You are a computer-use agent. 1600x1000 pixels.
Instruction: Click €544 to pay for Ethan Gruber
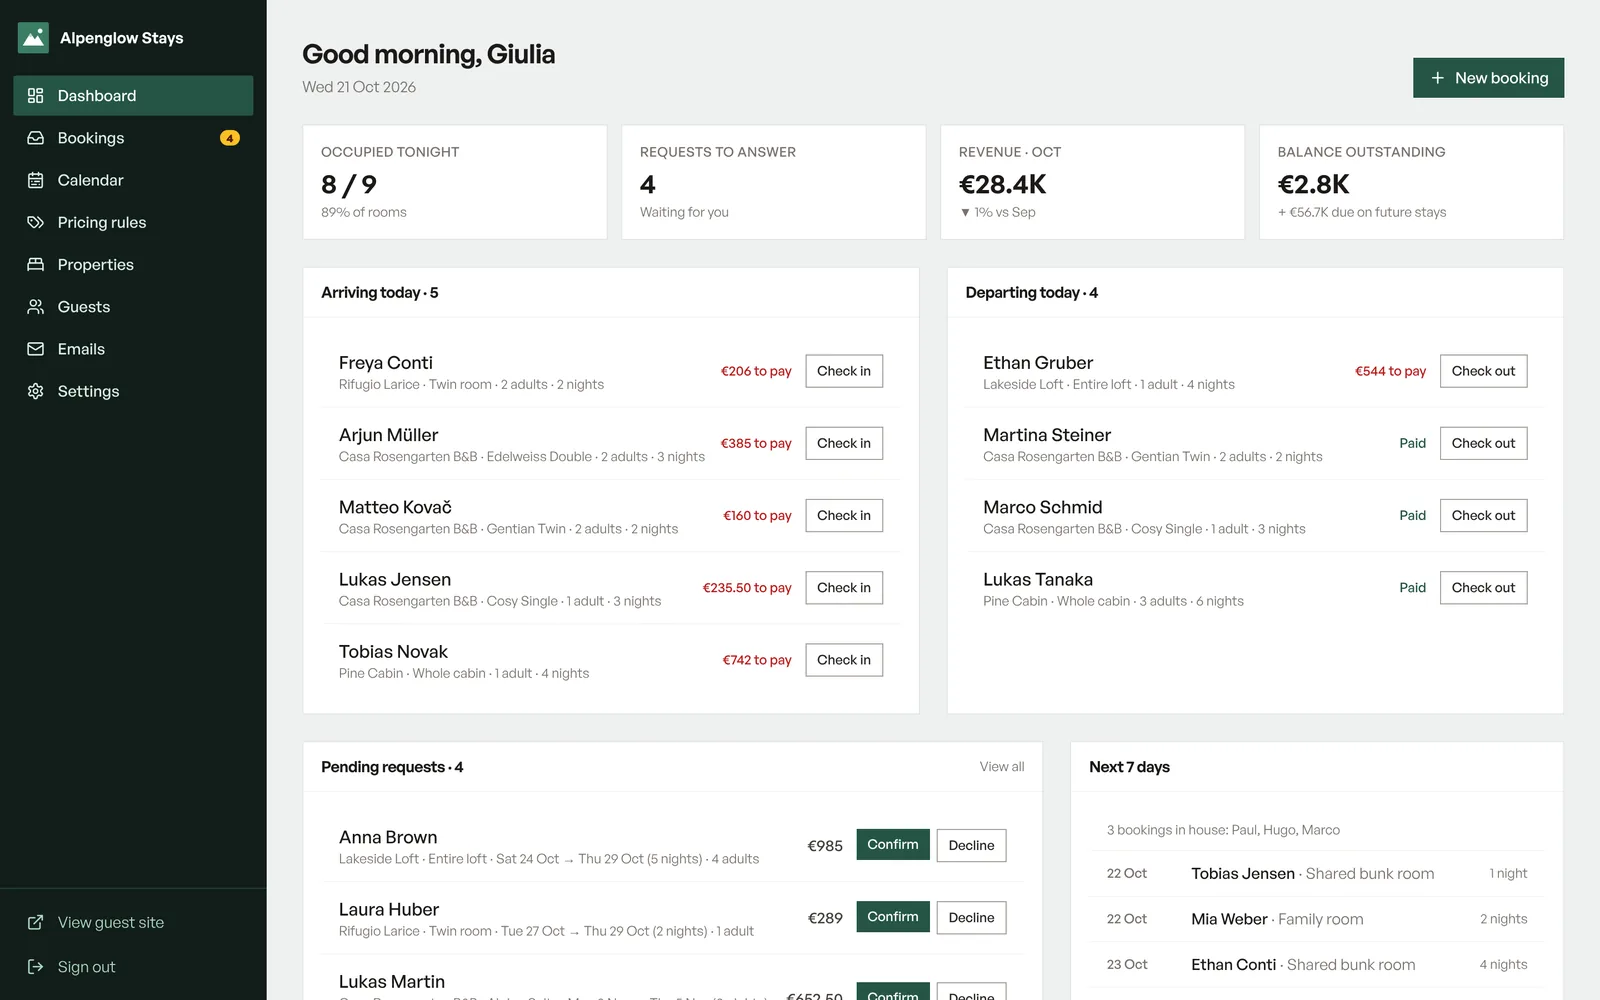pos(1390,371)
